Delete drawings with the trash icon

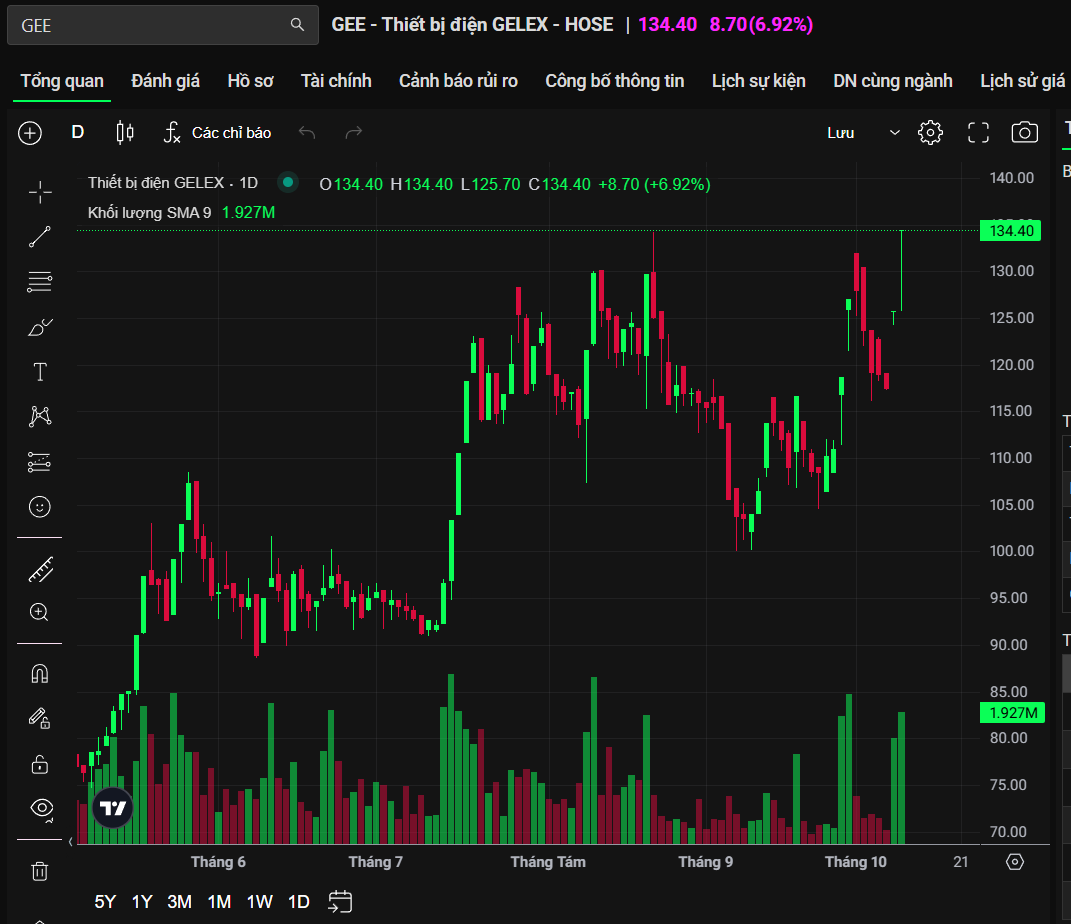point(40,871)
